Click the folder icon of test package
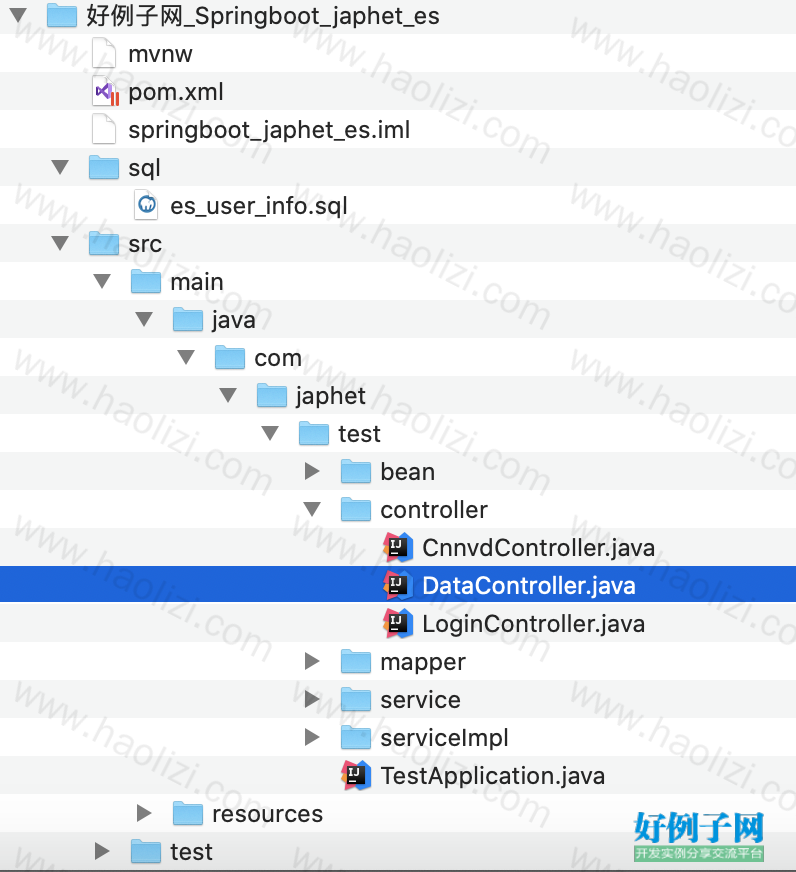The image size is (796, 872). tap(314, 433)
